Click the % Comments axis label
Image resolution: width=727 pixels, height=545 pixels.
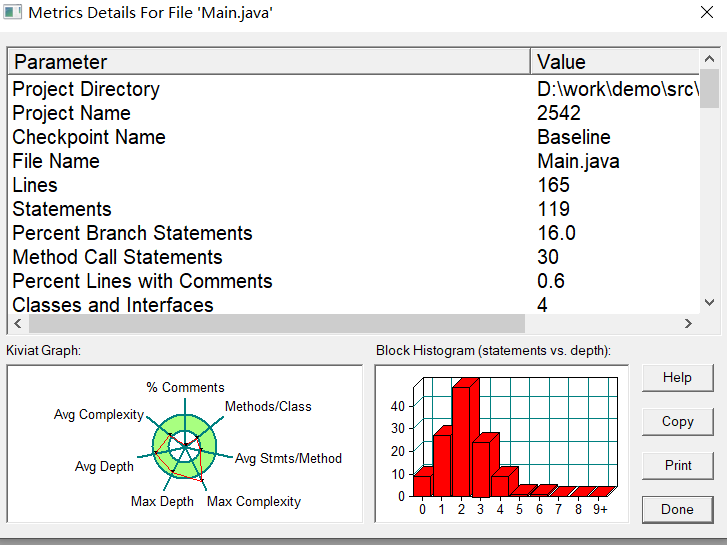(x=185, y=387)
